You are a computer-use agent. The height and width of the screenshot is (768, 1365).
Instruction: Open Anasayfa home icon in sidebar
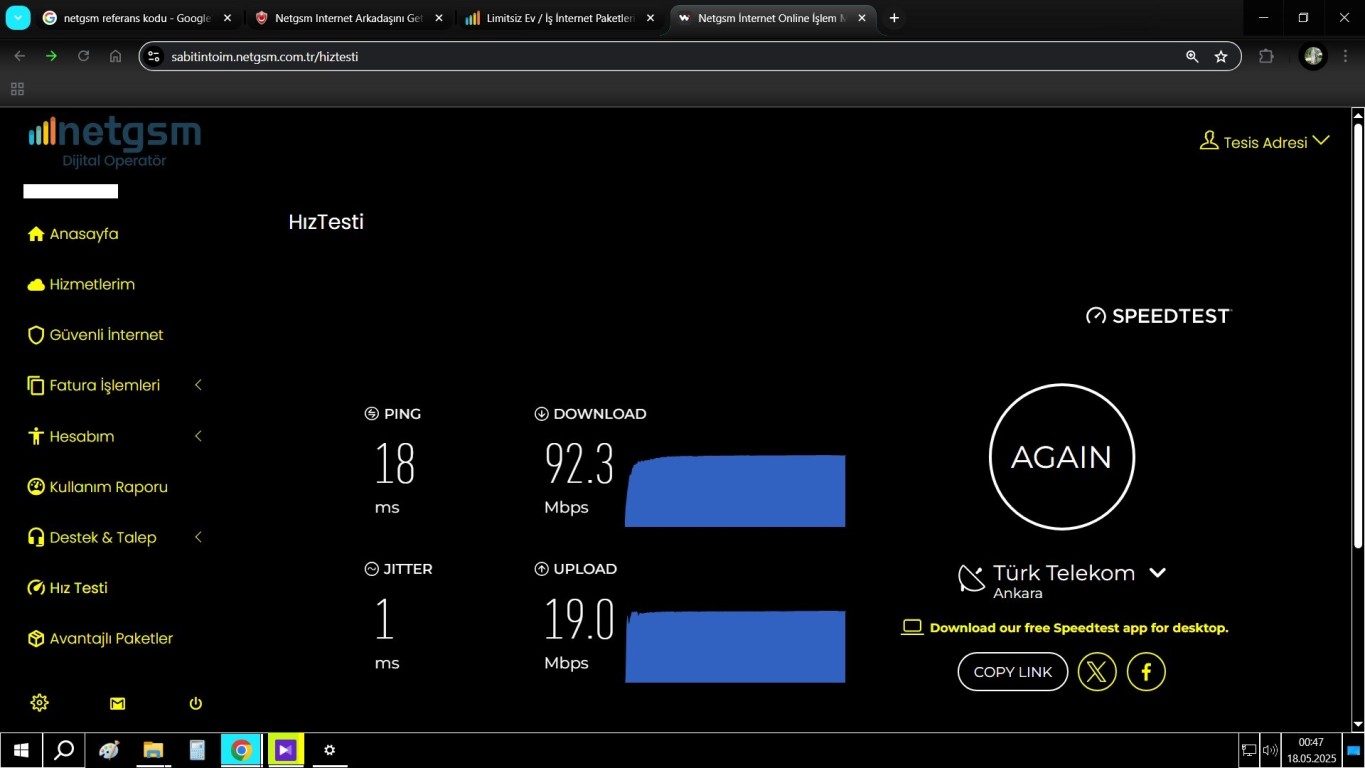[36, 234]
